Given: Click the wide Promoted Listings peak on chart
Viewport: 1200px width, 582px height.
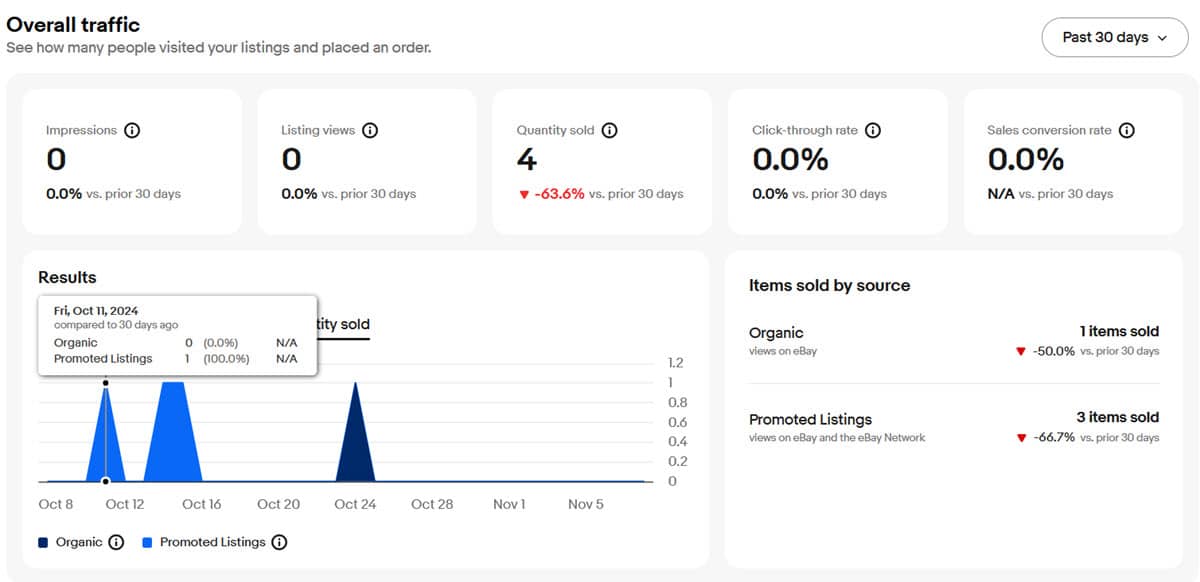Looking at the screenshot, I should [x=172, y=430].
